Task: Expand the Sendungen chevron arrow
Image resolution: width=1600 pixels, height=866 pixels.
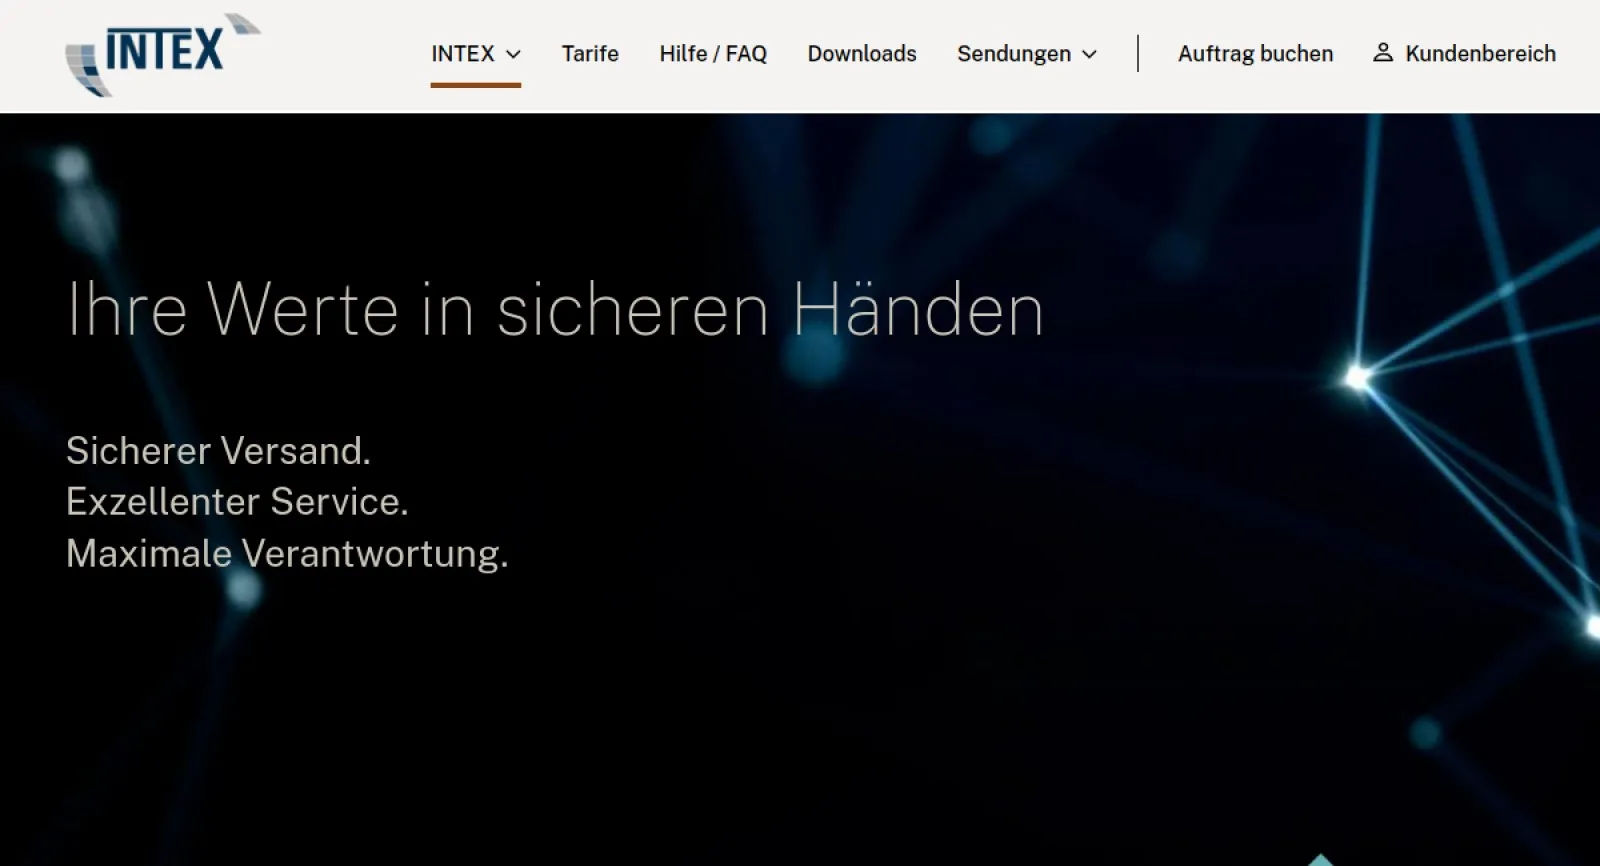Action: click(x=1090, y=55)
